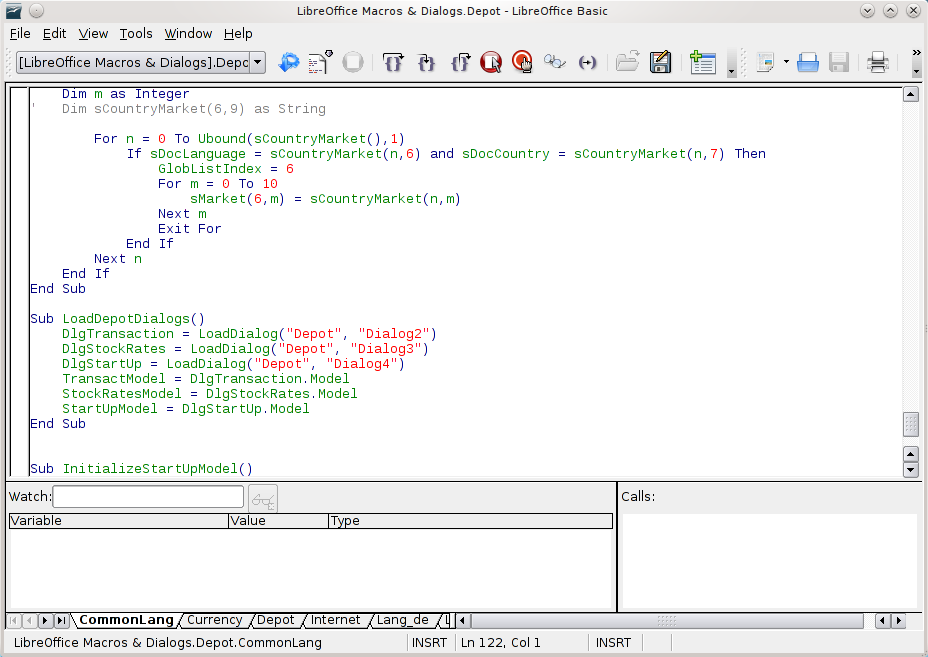928x657 pixels.
Task: Click the Enable Watch glasses icon in toolbar
Action: (555, 62)
